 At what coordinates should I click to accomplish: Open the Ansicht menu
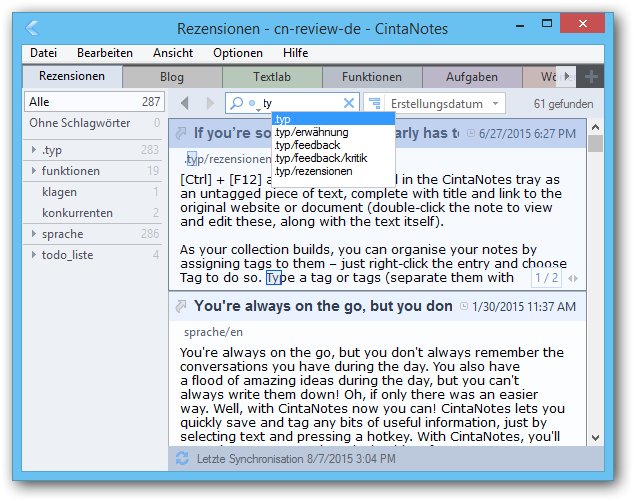click(173, 53)
